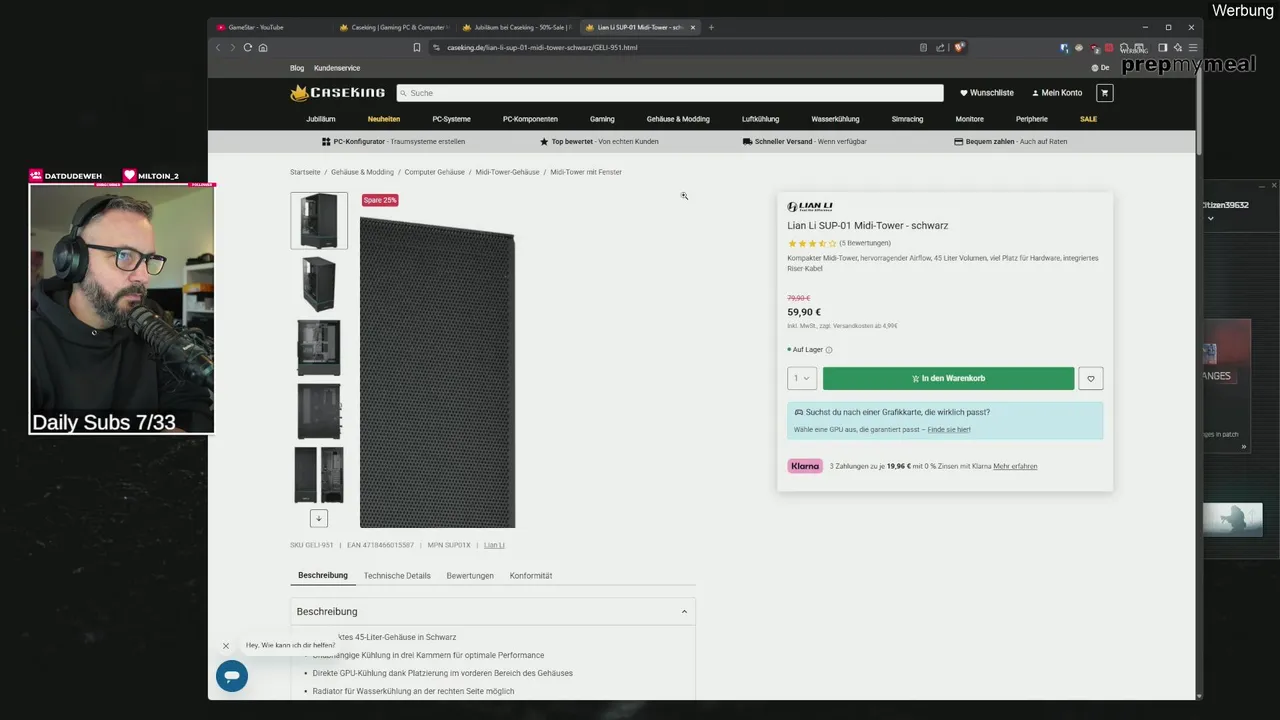1280x720 pixels.
Task: Open reader mode icon in address bar
Action: (923, 47)
